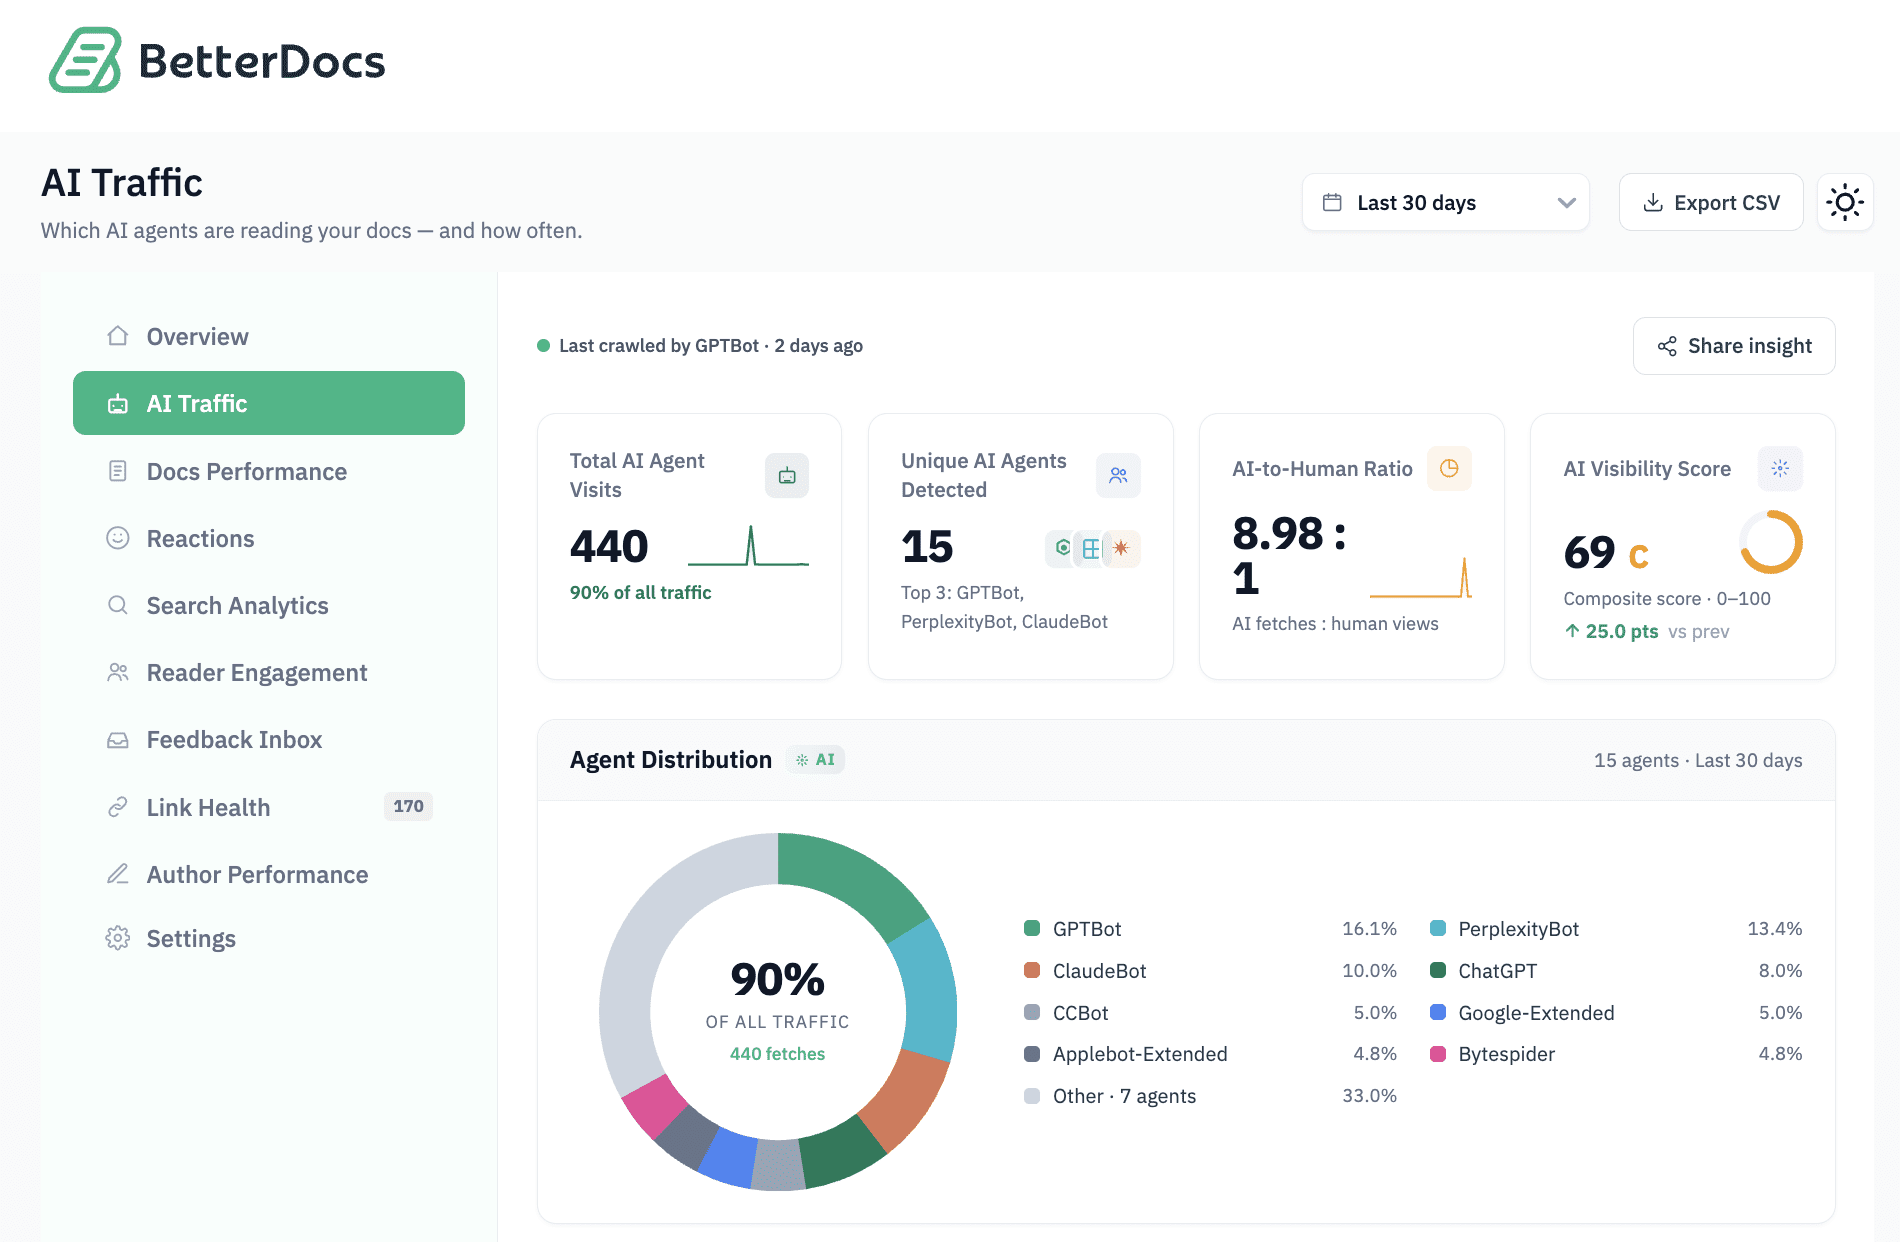Image resolution: width=1900 pixels, height=1242 pixels.
Task: Click the '90% of all traffic' text
Action: coord(640,592)
